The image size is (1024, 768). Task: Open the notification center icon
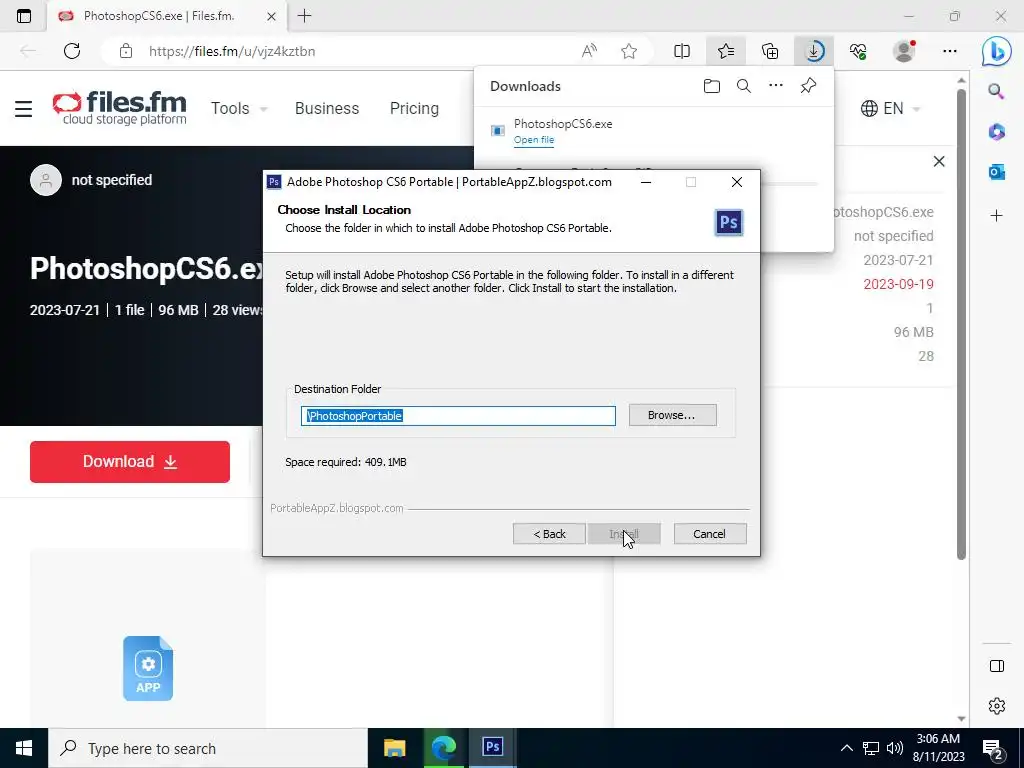992,748
